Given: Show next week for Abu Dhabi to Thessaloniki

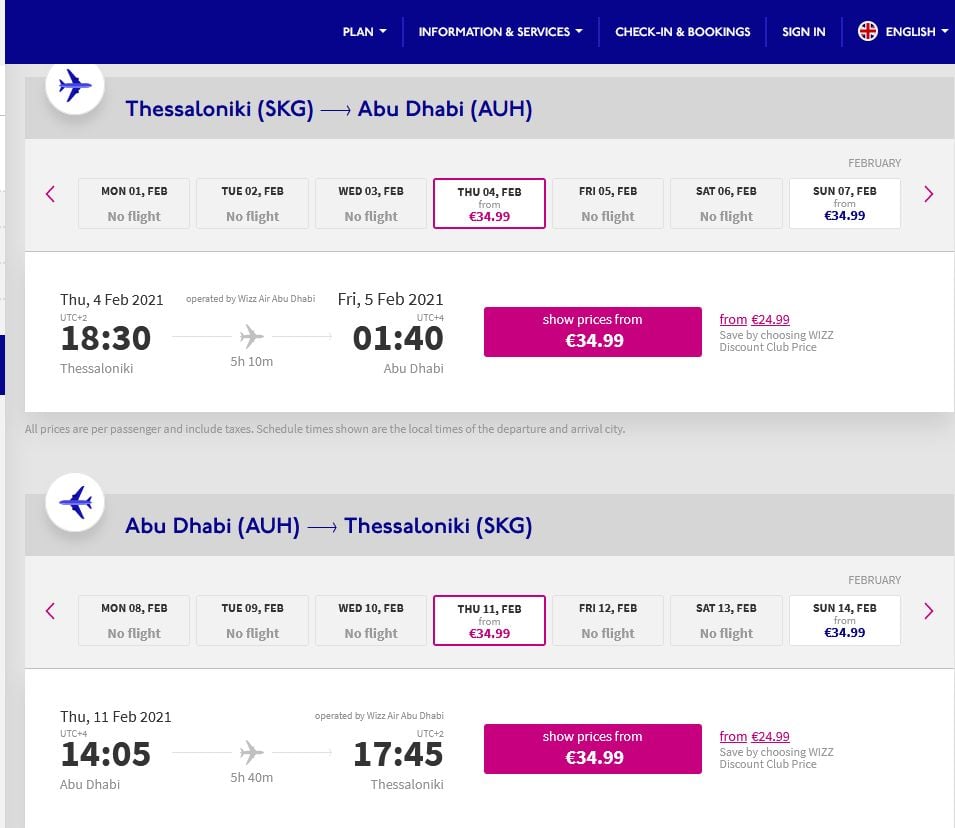Looking at the screenshot, I should [x=928, y=610].
